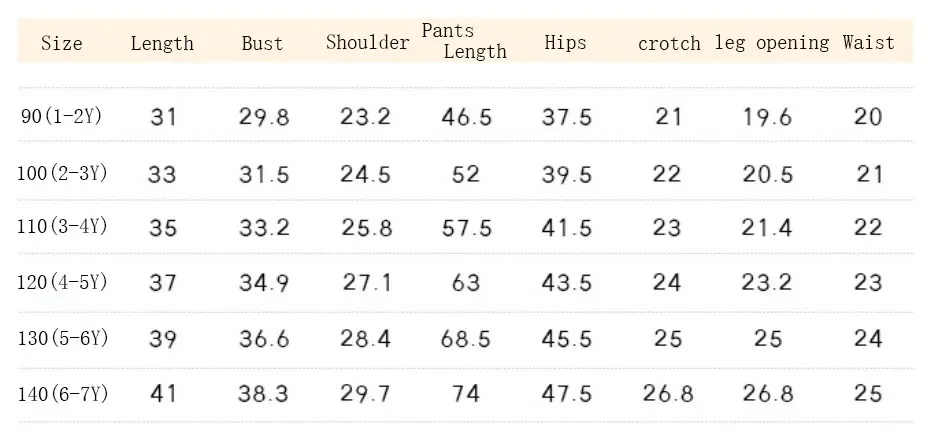950x434 pixels.
Task: Click the Size column header
Action: [x=61, y=43]
